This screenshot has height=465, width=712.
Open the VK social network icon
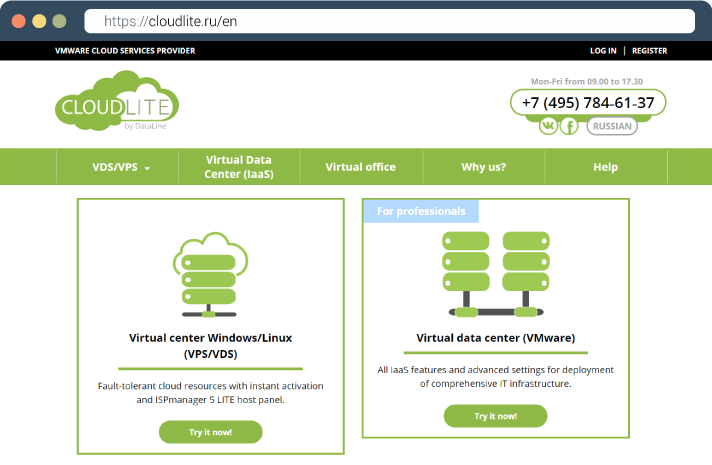pos(548,126)
